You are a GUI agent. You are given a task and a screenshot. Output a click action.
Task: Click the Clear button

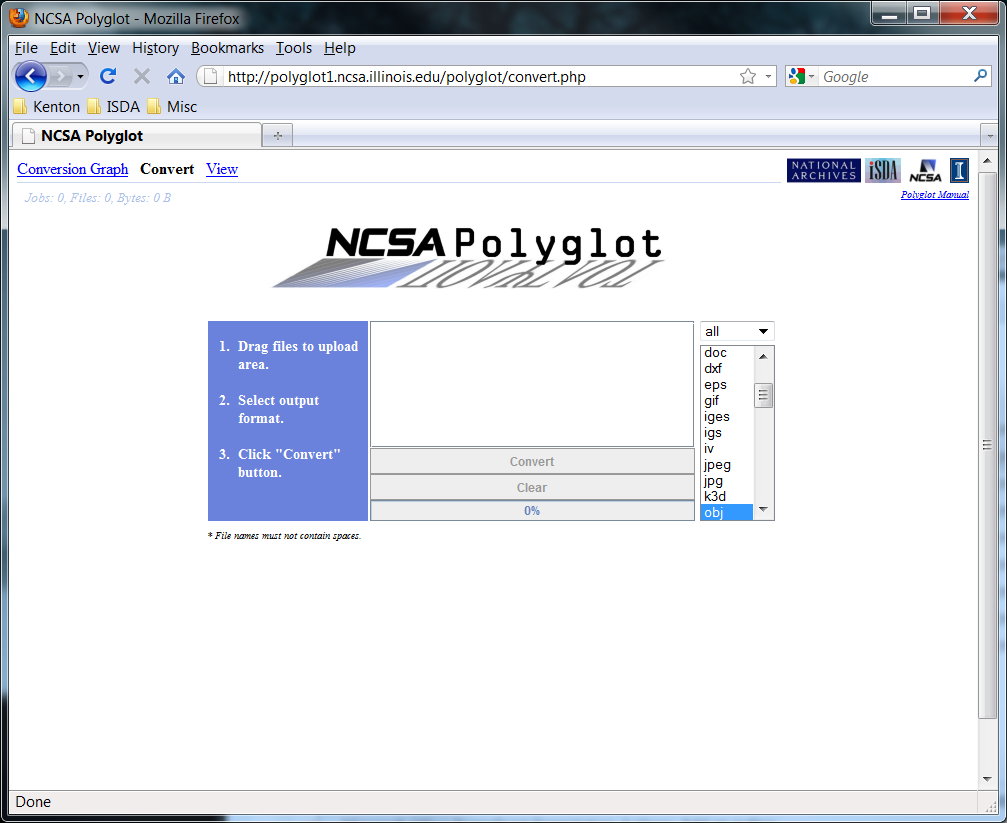tap(532, 488)
